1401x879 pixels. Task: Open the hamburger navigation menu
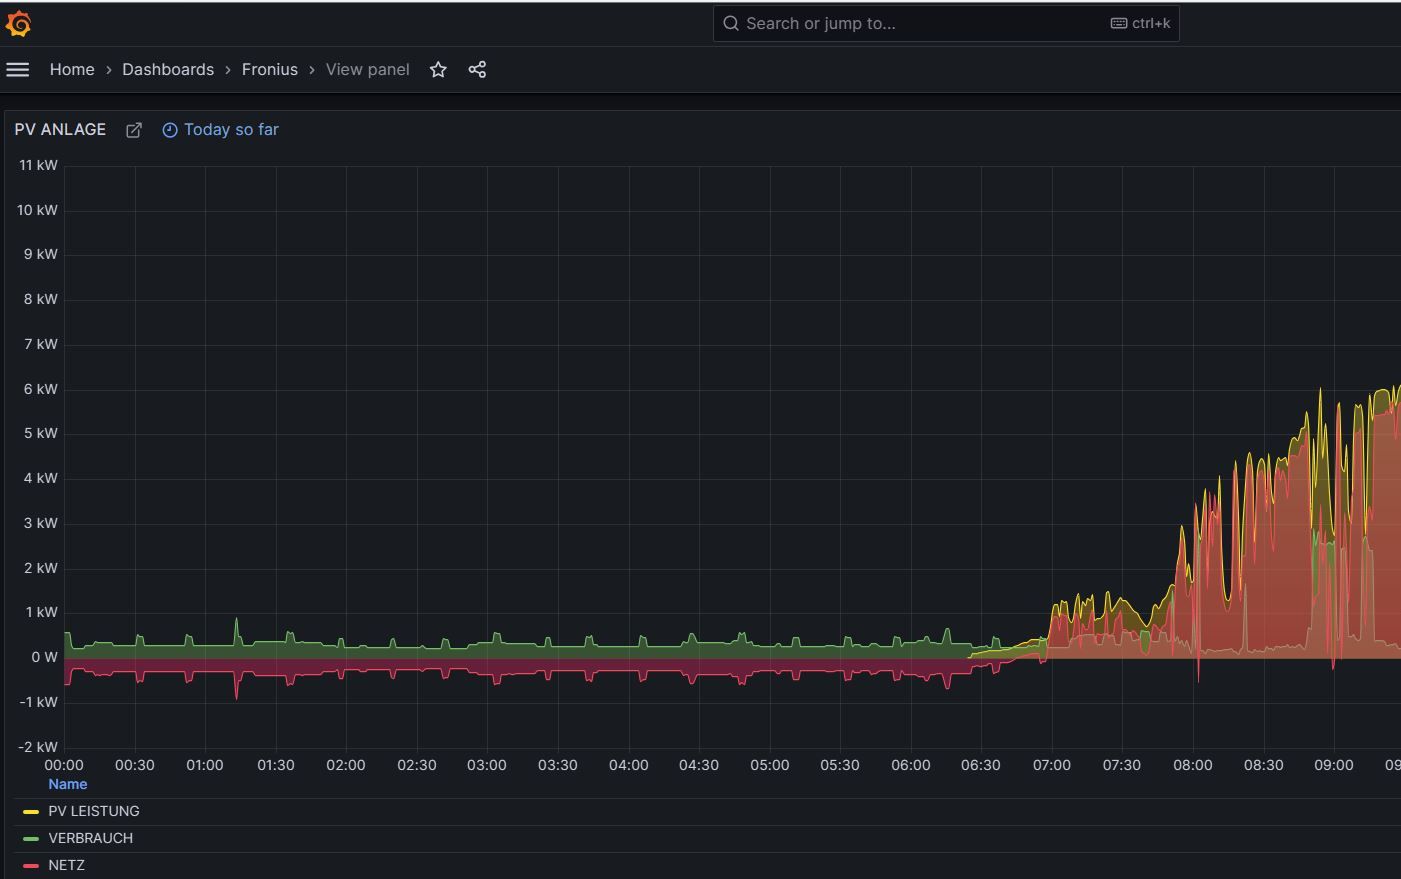coord(18,70)
